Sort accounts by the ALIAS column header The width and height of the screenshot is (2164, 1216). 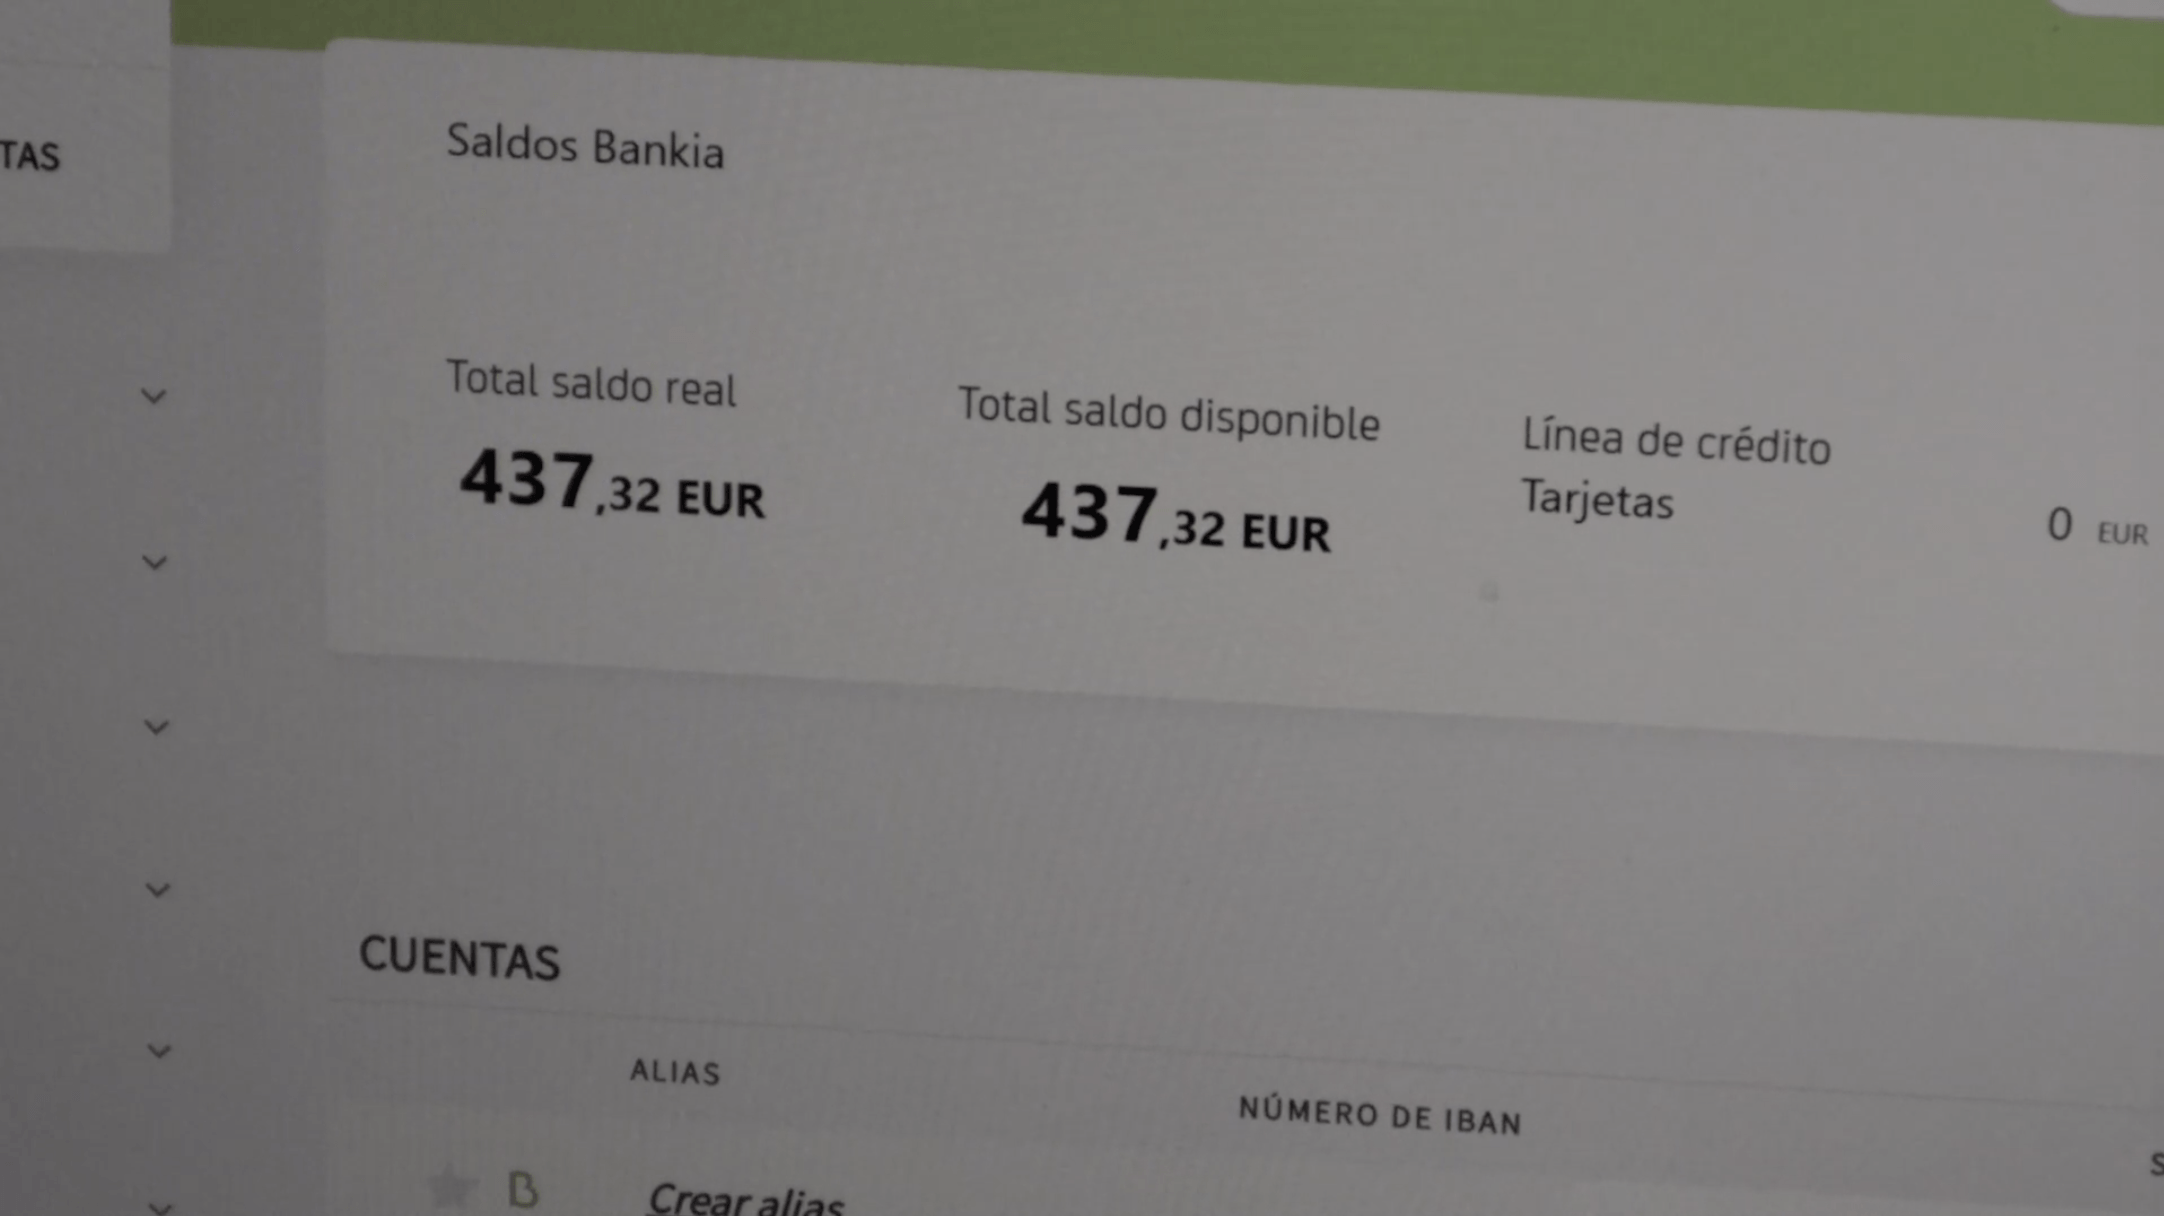(x=675, y=1072)
